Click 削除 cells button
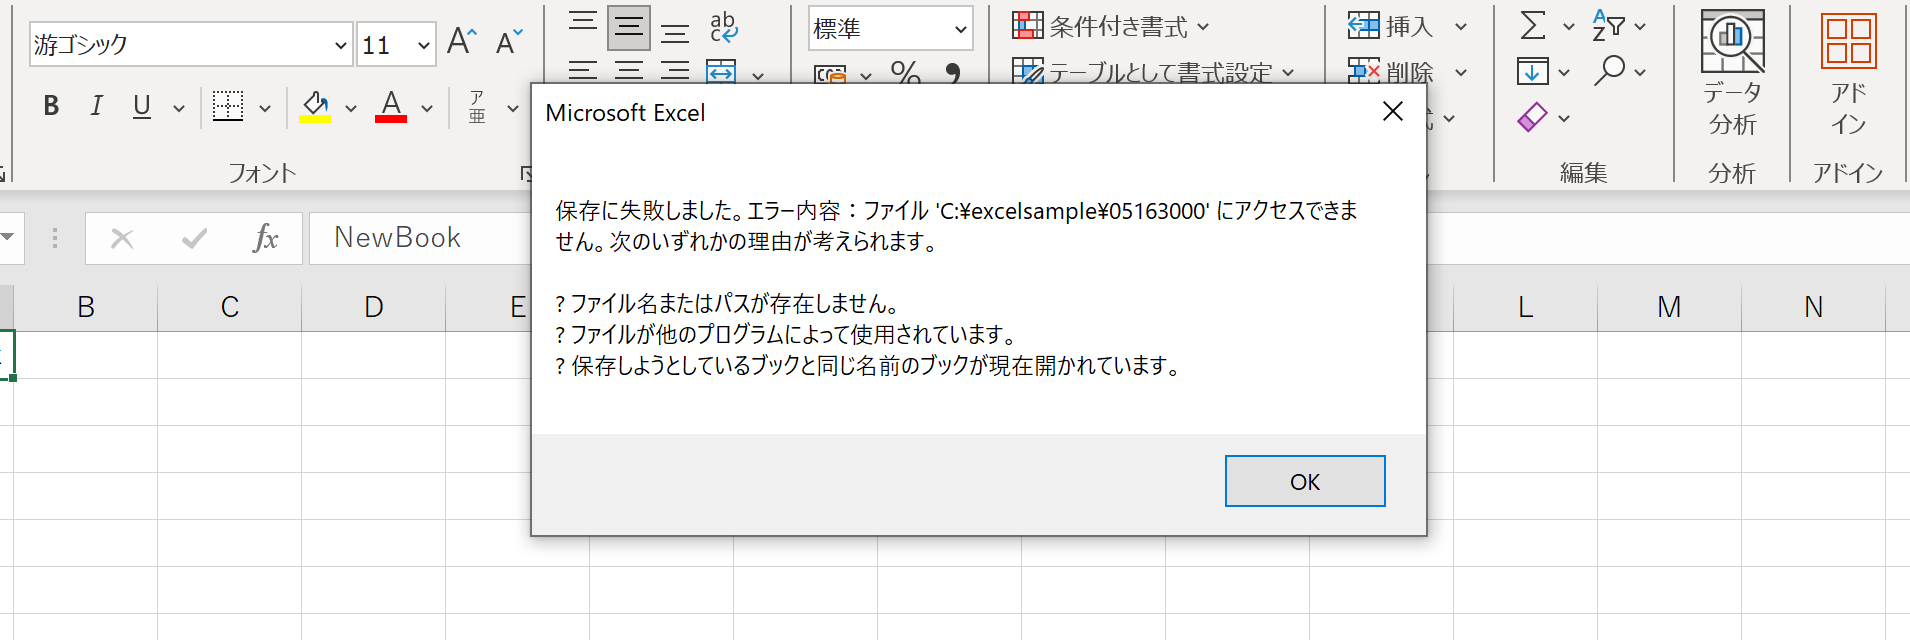The image size is (1910, 640). [1390, 72]
